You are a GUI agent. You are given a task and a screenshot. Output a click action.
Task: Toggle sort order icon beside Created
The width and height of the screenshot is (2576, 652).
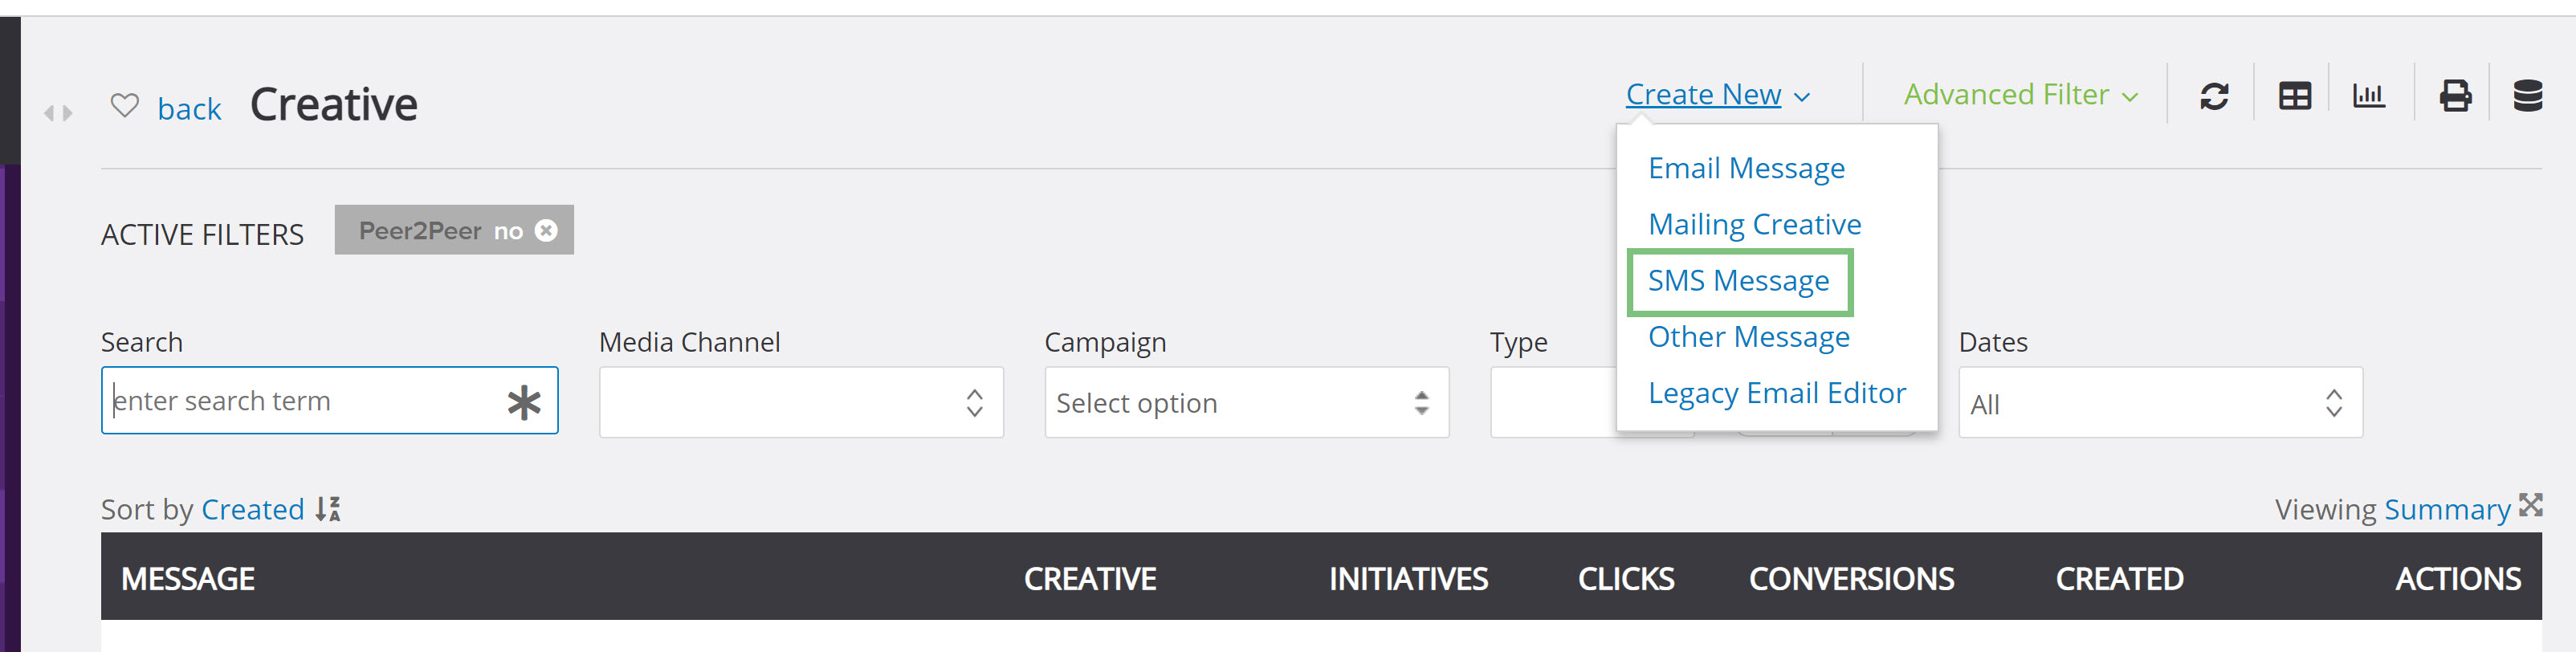tap(328, 509)
